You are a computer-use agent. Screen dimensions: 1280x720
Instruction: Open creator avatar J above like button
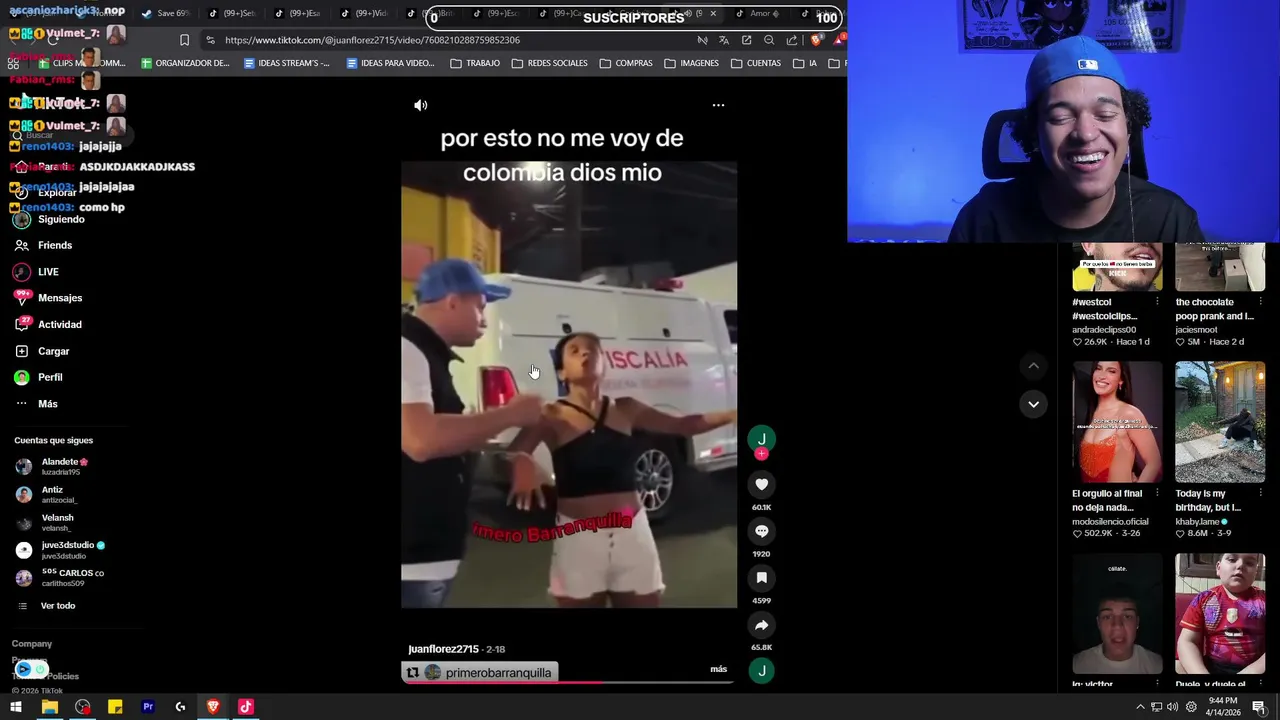[761, 438]
